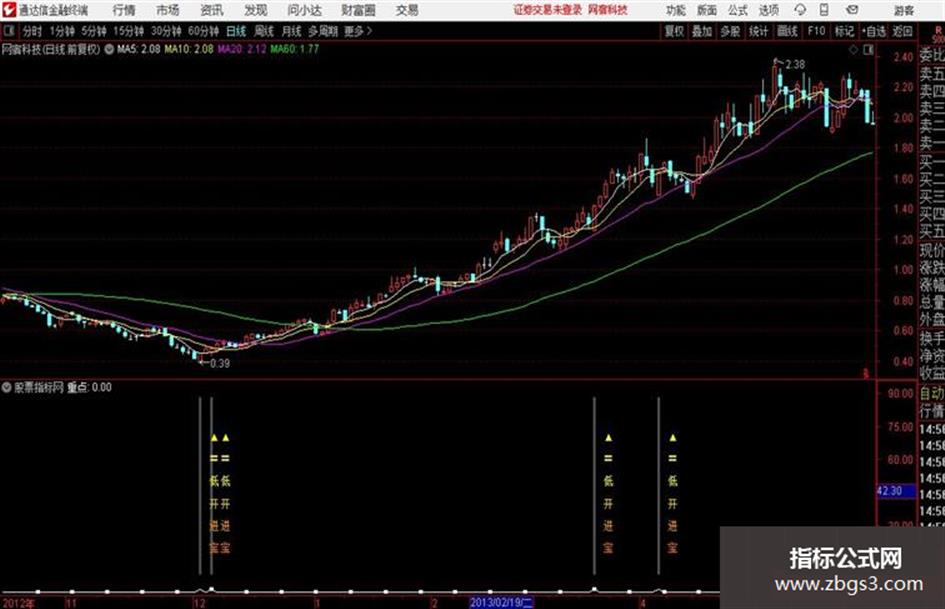Open the 公式 menu

[738, 10]
